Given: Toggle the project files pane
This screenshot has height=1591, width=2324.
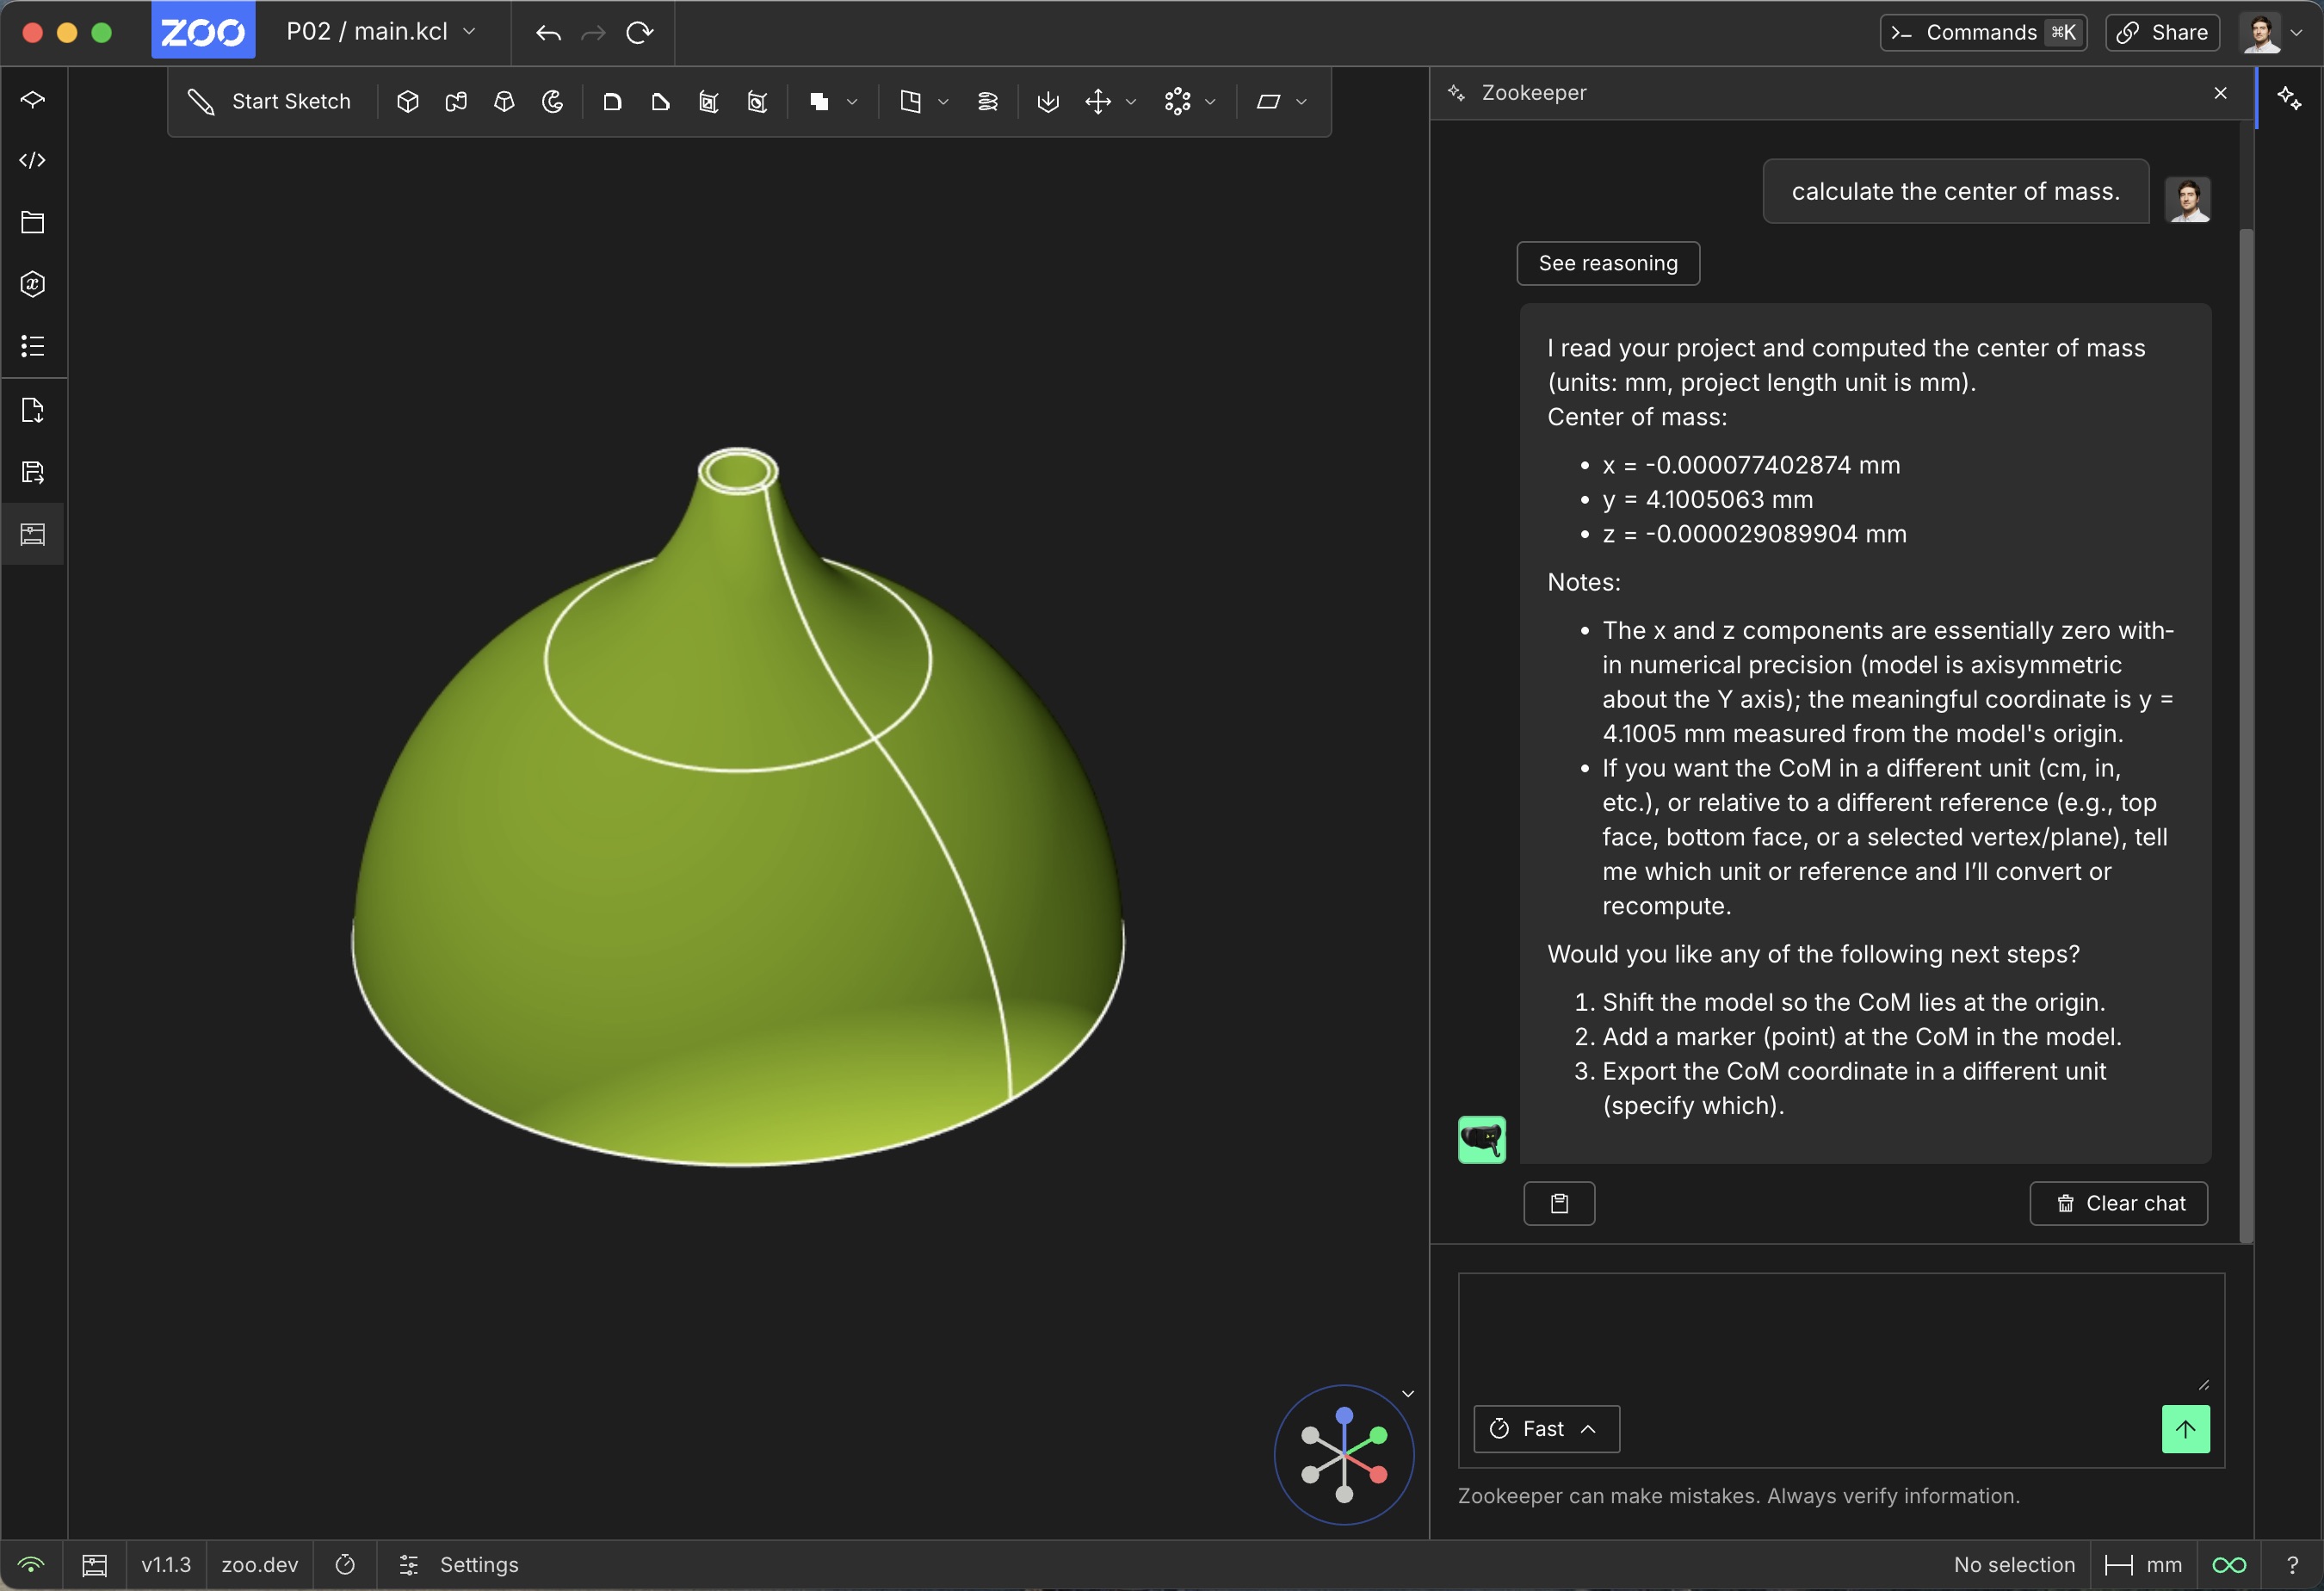Looking at the screenshot, I should pyautogui.click(x=33, y=222).
